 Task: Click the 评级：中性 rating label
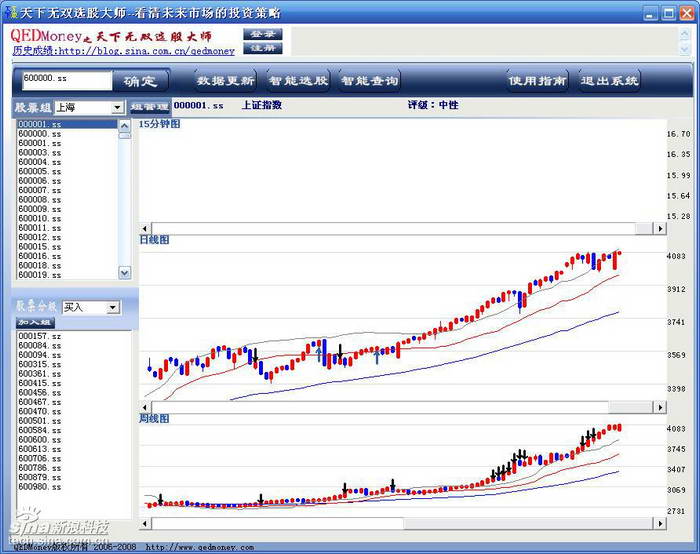tap(433, 105)
